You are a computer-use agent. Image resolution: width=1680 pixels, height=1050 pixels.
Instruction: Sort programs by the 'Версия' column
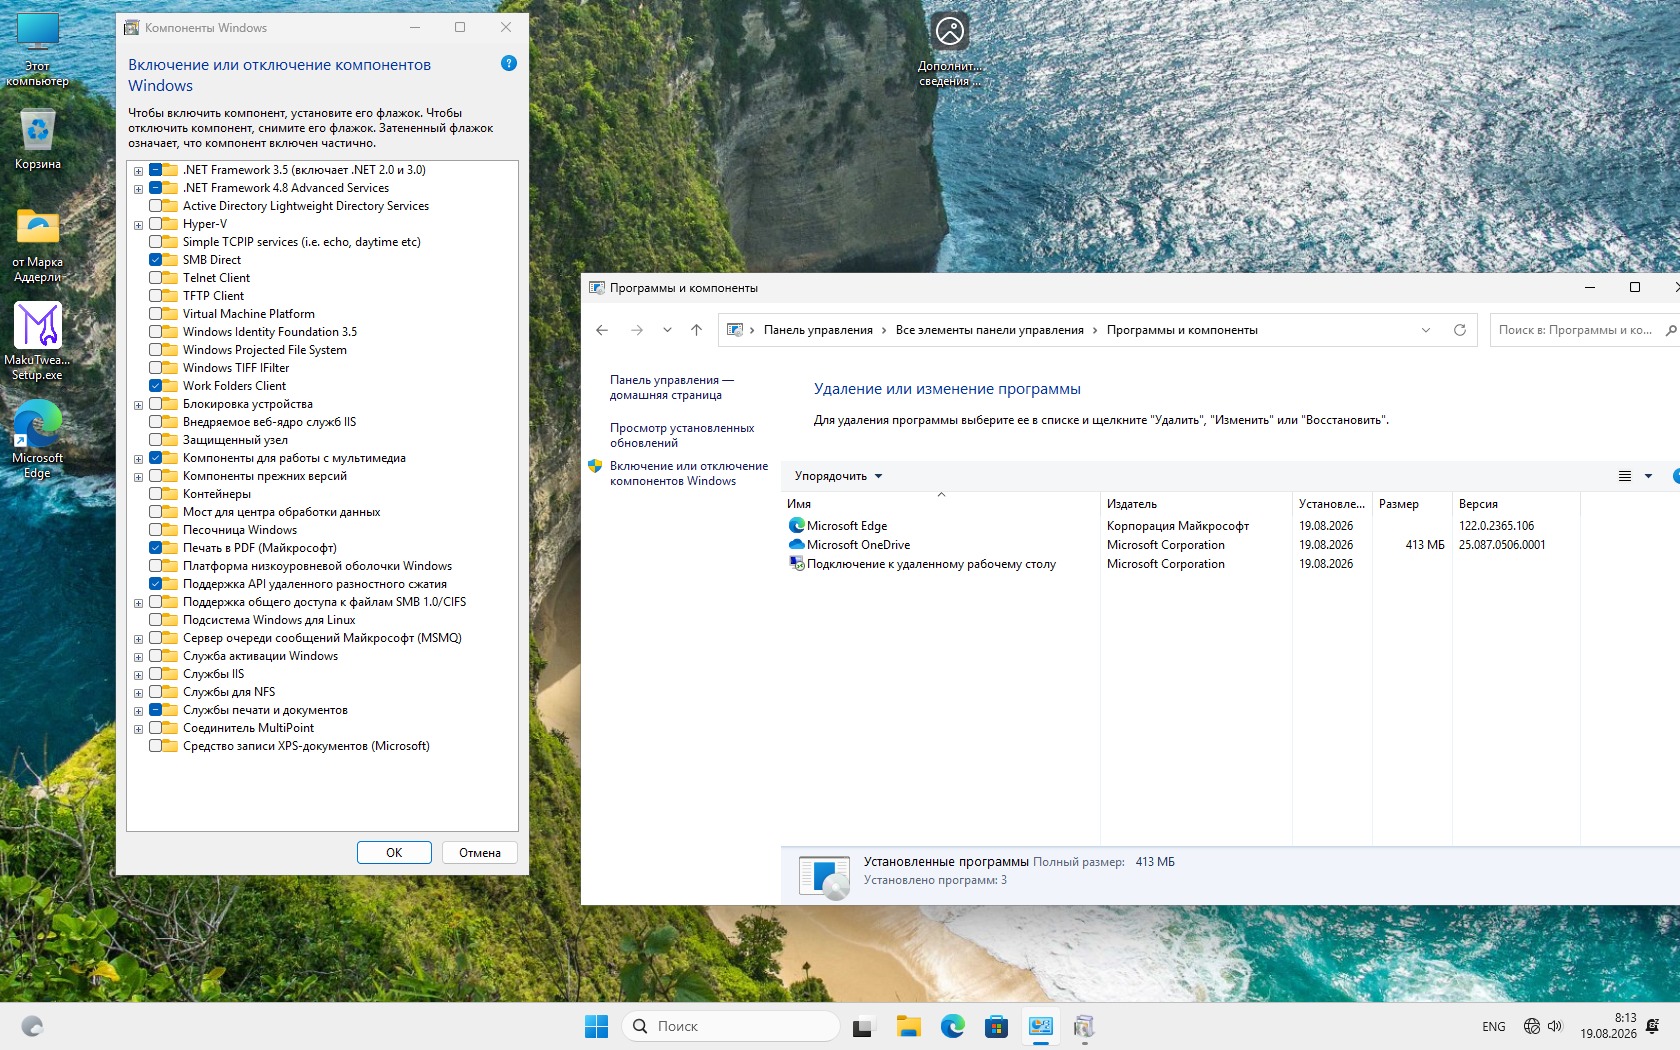click(1516, 504)
